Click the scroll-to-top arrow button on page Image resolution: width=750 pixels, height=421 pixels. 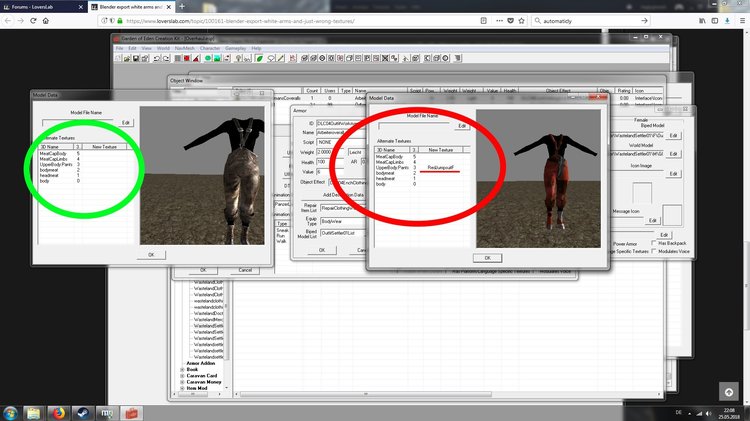(729, 392)
